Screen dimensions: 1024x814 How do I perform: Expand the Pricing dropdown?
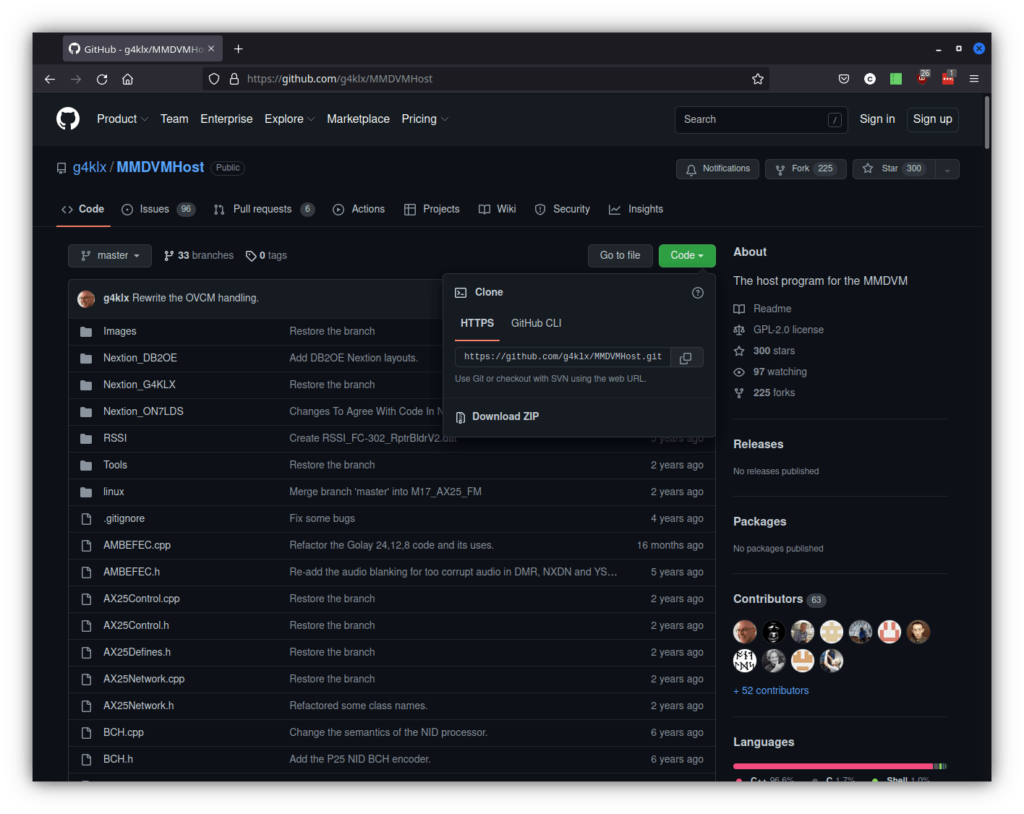pyautogui.click(x=424, y=119)
